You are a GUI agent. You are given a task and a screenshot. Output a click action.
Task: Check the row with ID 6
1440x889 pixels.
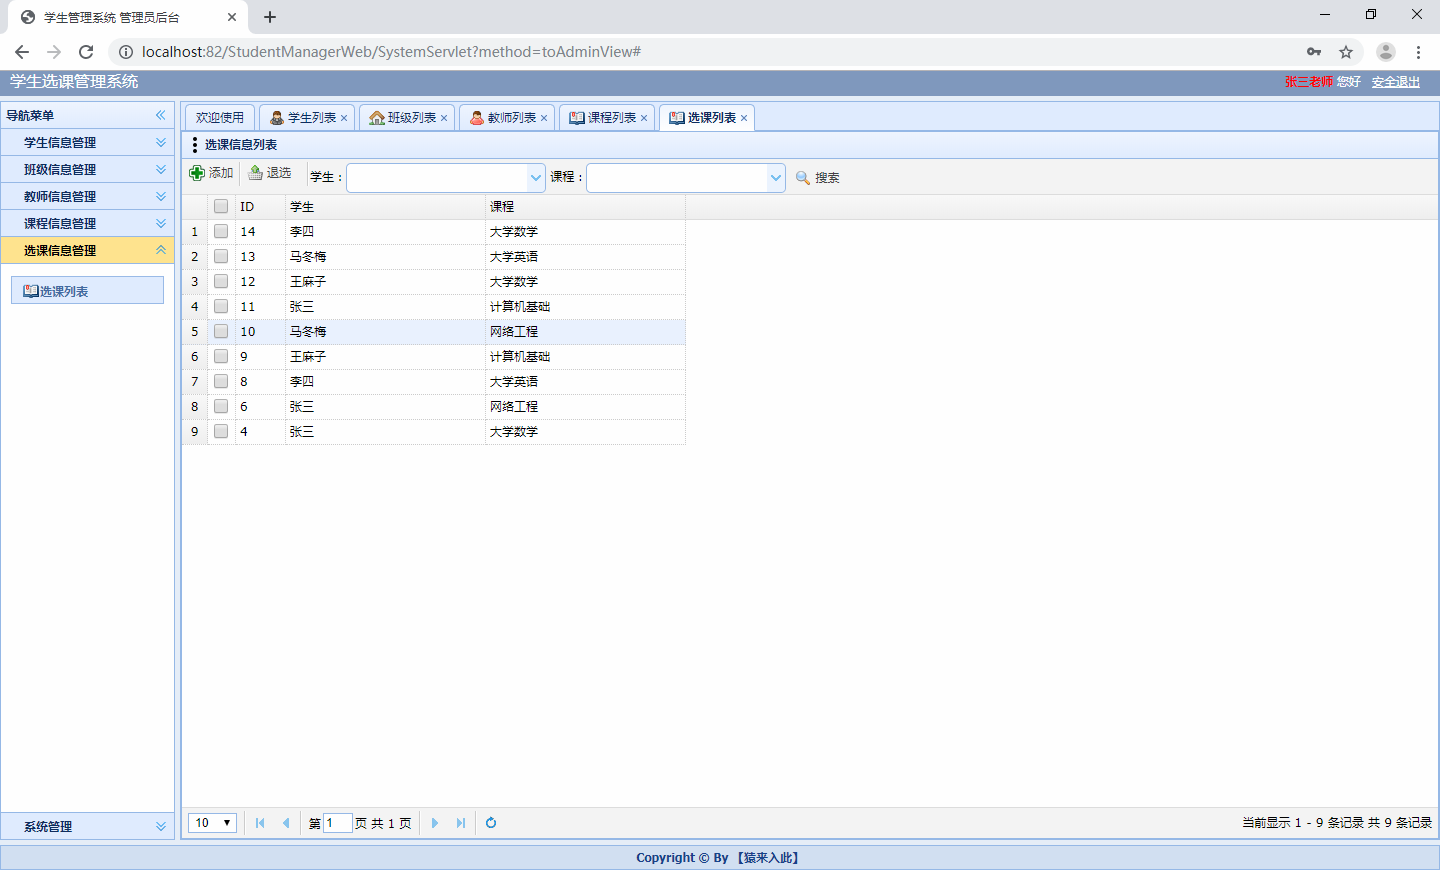(221, 406)
